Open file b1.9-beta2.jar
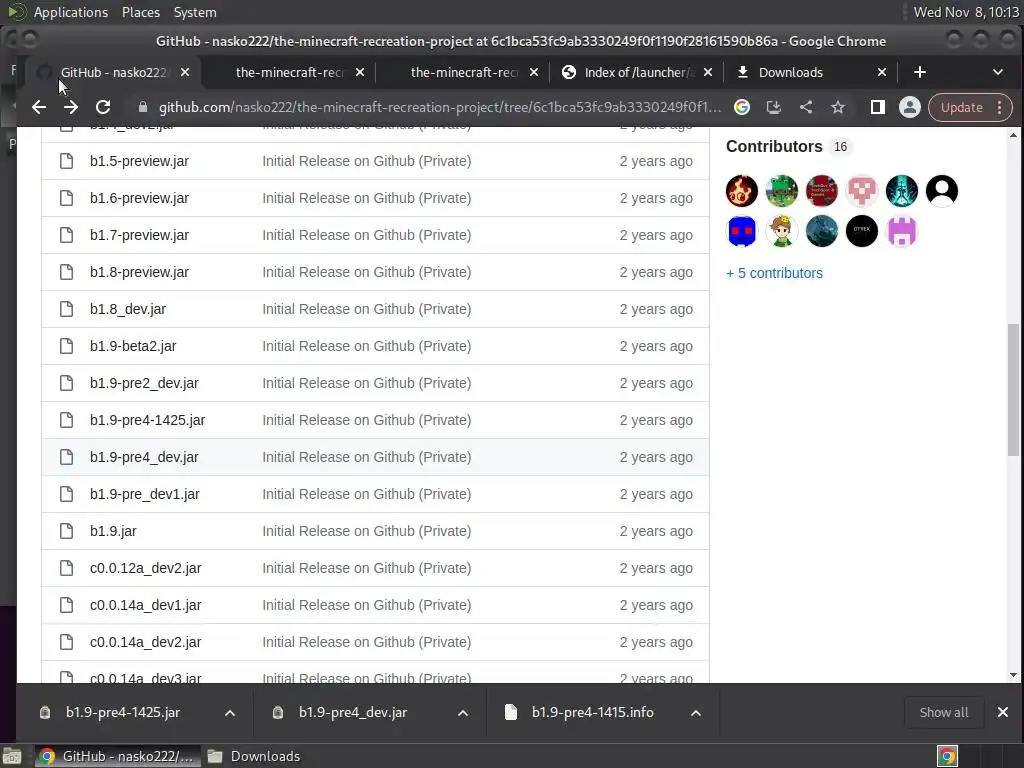 pos(133,346)
